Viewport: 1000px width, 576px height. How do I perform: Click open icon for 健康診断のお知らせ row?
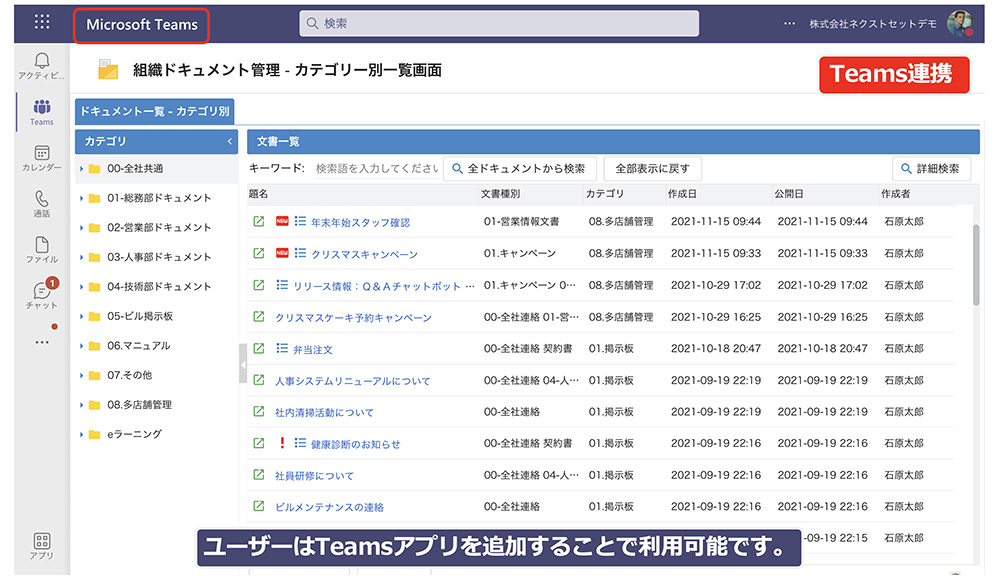tap(259, 443)
